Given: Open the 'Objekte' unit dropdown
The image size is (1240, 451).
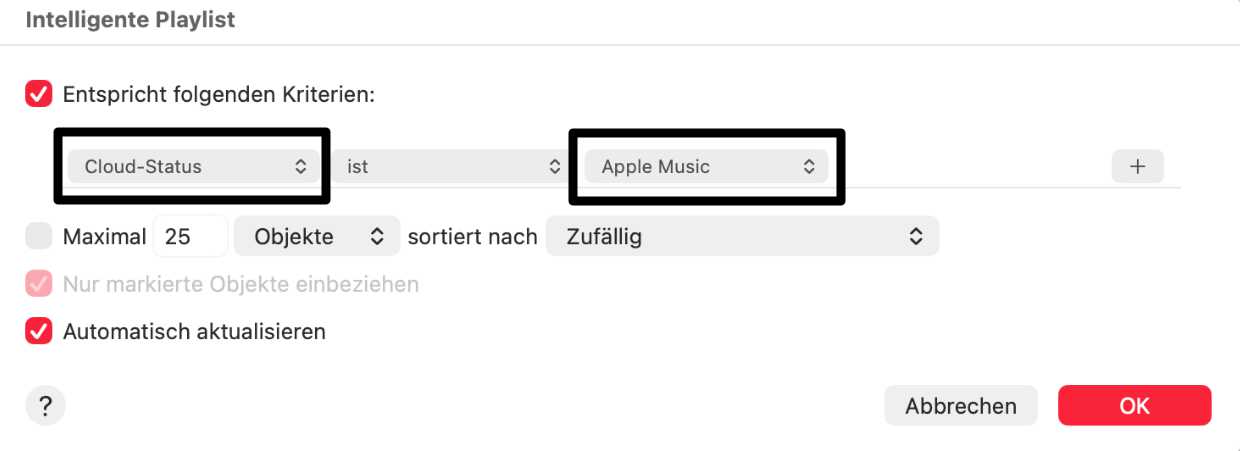Looking at the screenshot, I should (x=317, y=237).
